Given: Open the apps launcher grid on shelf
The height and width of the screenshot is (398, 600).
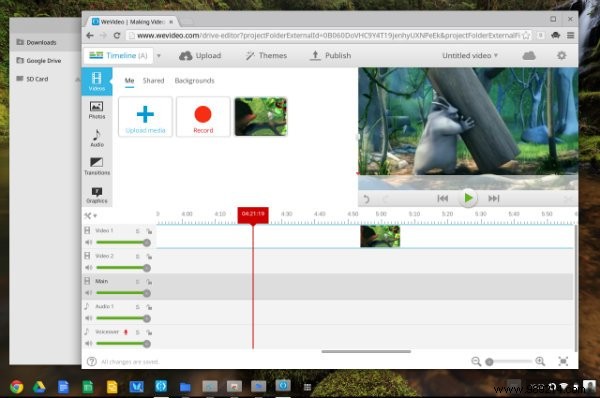Looking at the screenshot, I should click(307, 387).
